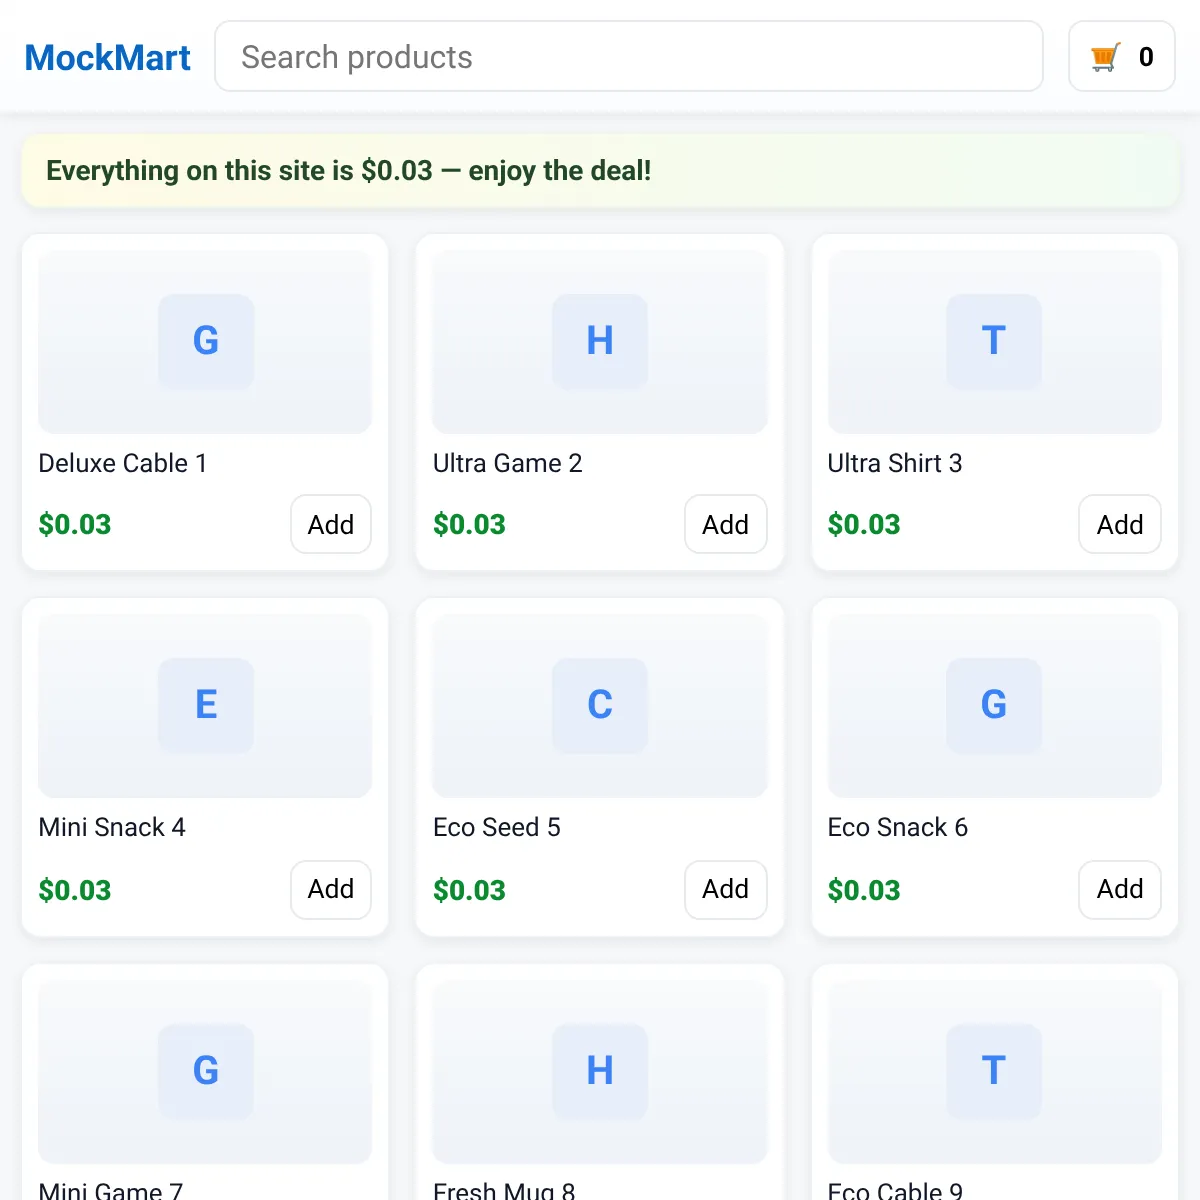The height and width of the screenshot is (1200, 1200).
Task: Open Fresh Mug 8 product image
Action: (x=600, y=1071)
